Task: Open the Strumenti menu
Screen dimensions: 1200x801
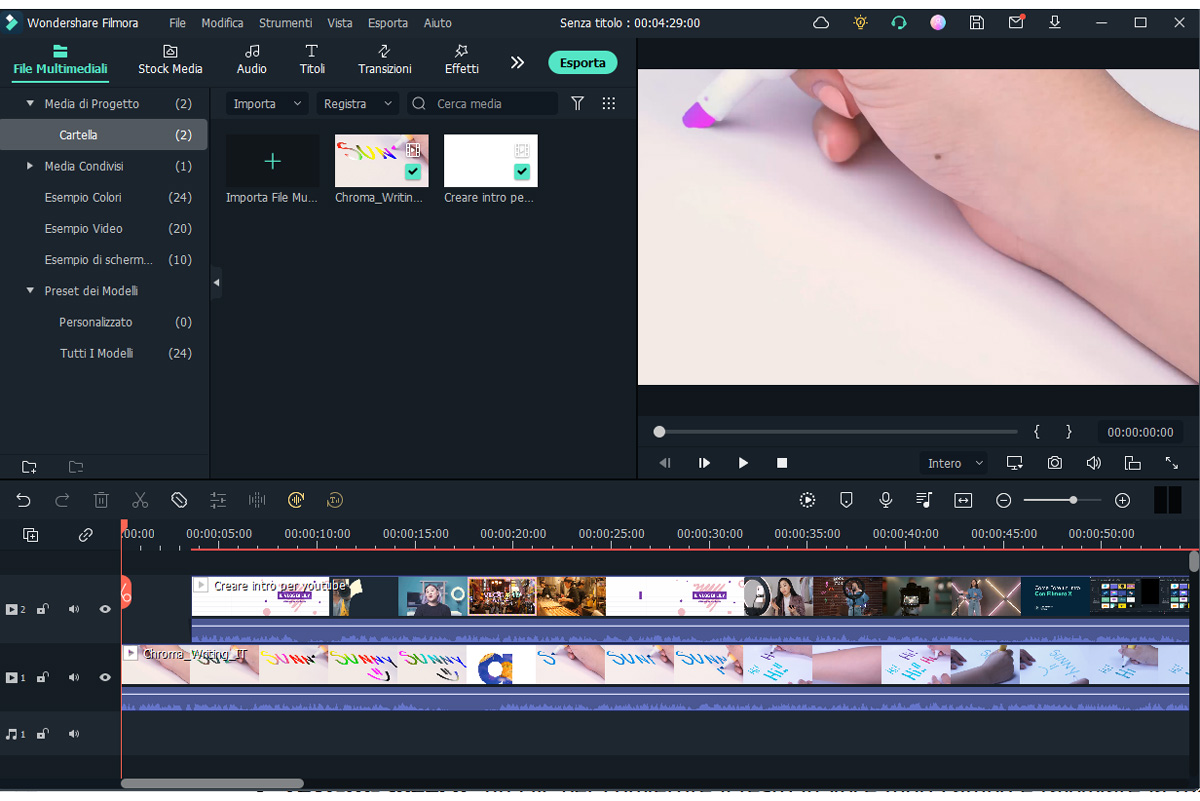Action: [x=286, y=23]
